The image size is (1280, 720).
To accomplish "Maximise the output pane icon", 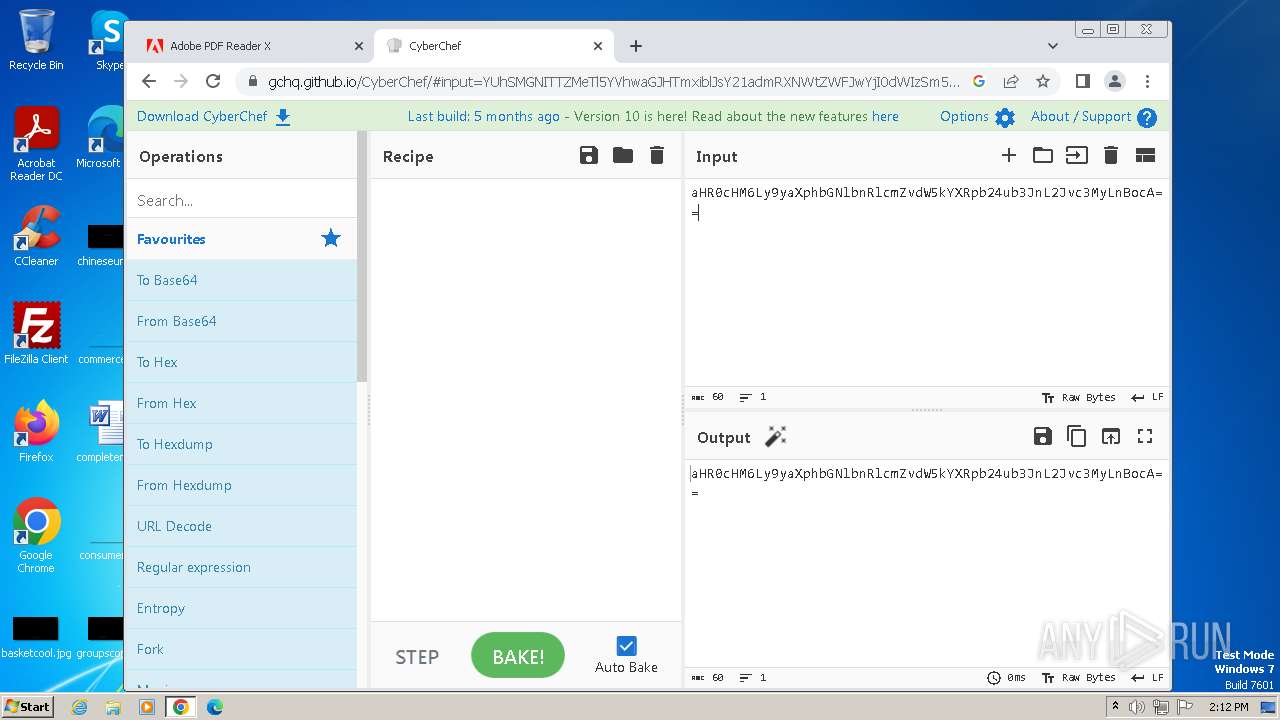I will [x=1145, y=436].
